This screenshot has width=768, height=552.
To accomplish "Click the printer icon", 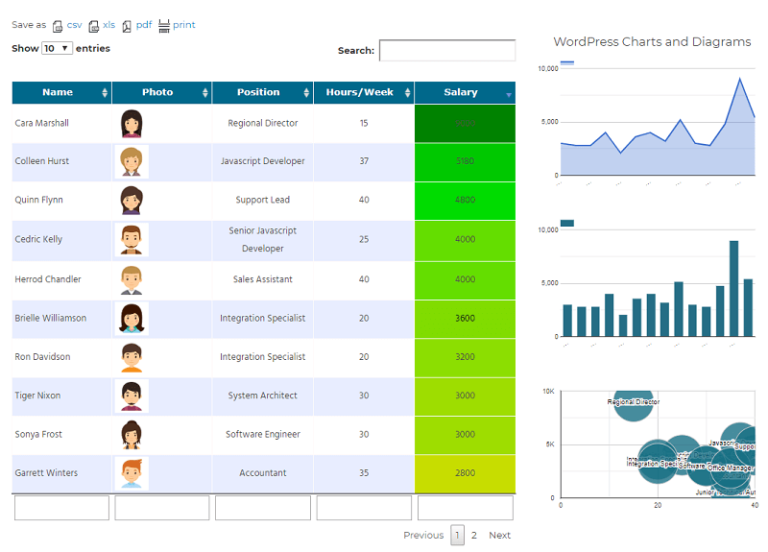I will click(x=164, y=26).
